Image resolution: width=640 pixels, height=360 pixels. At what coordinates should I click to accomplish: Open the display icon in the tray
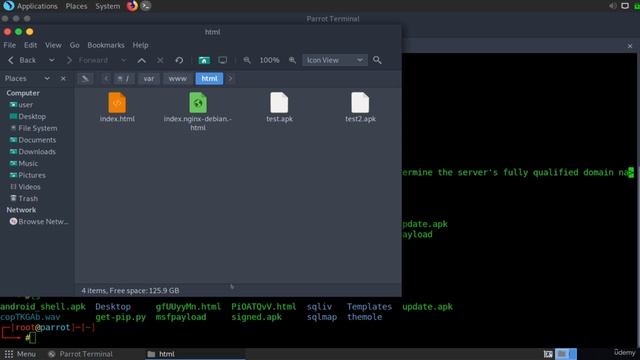point(625,6)
